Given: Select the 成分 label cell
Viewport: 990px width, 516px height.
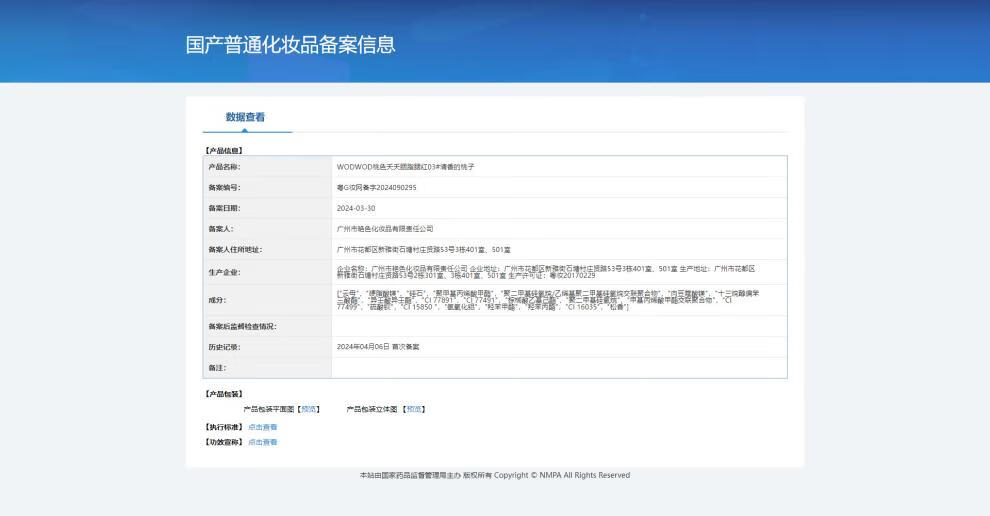Looking at the screenshot, I should point(267,300).
